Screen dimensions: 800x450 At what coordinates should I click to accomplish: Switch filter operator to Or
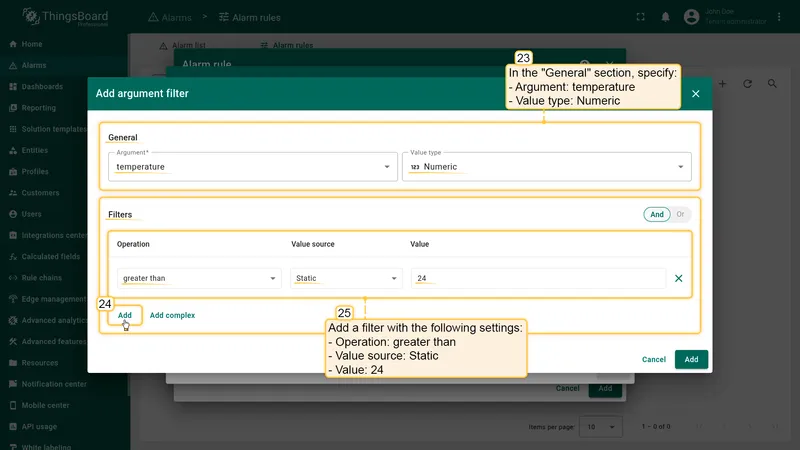pyautogui.click(x=681, y=214)
